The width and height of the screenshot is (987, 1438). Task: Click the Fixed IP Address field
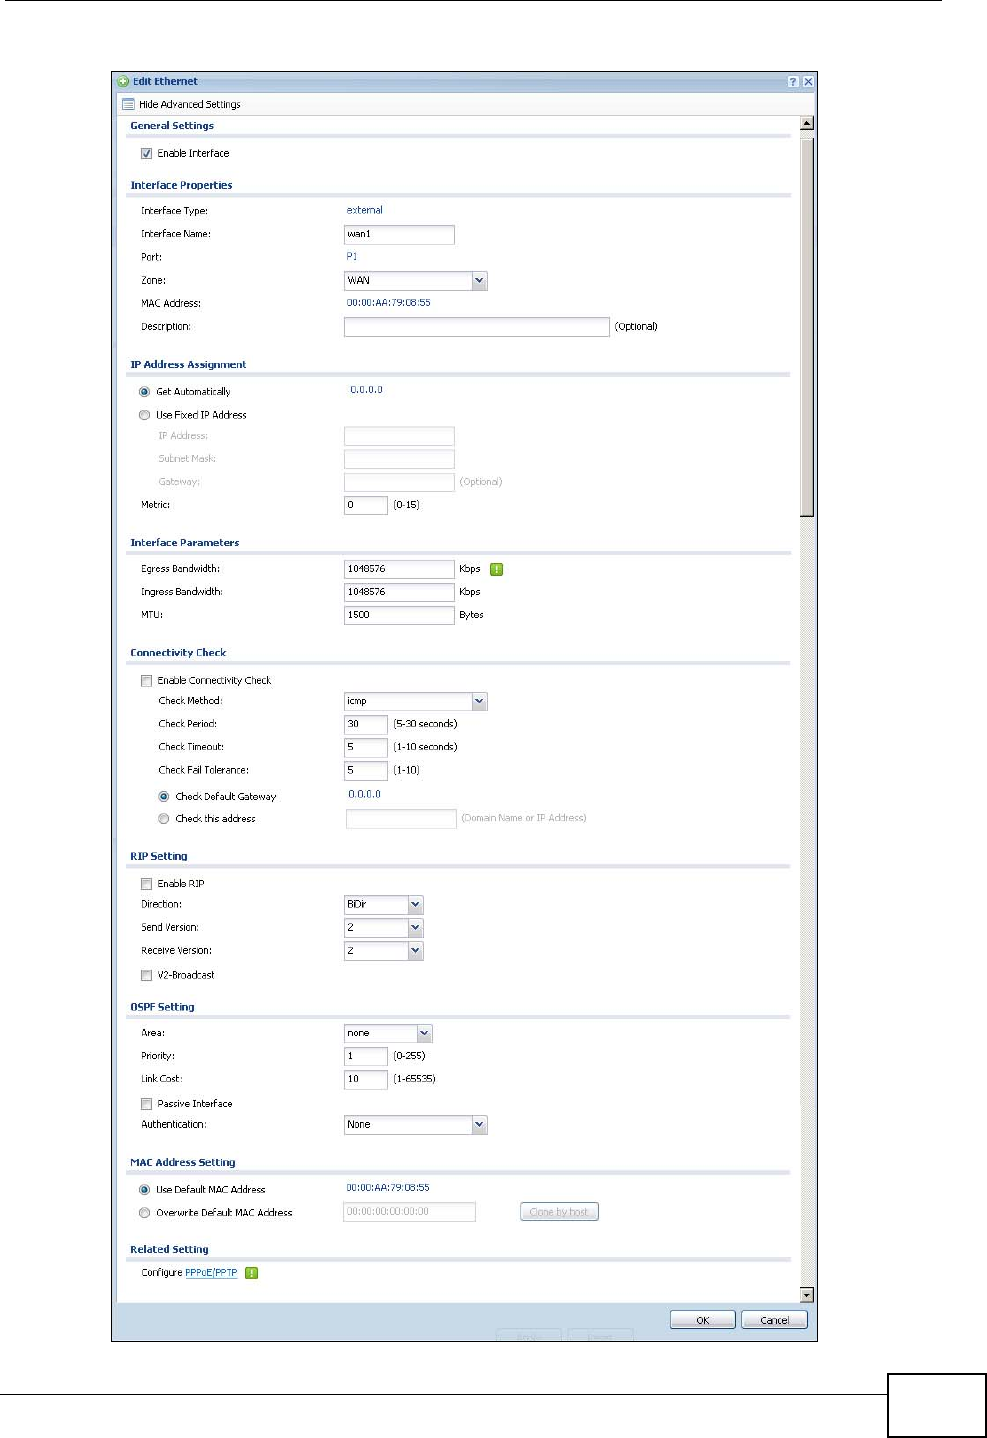point(399,436)
